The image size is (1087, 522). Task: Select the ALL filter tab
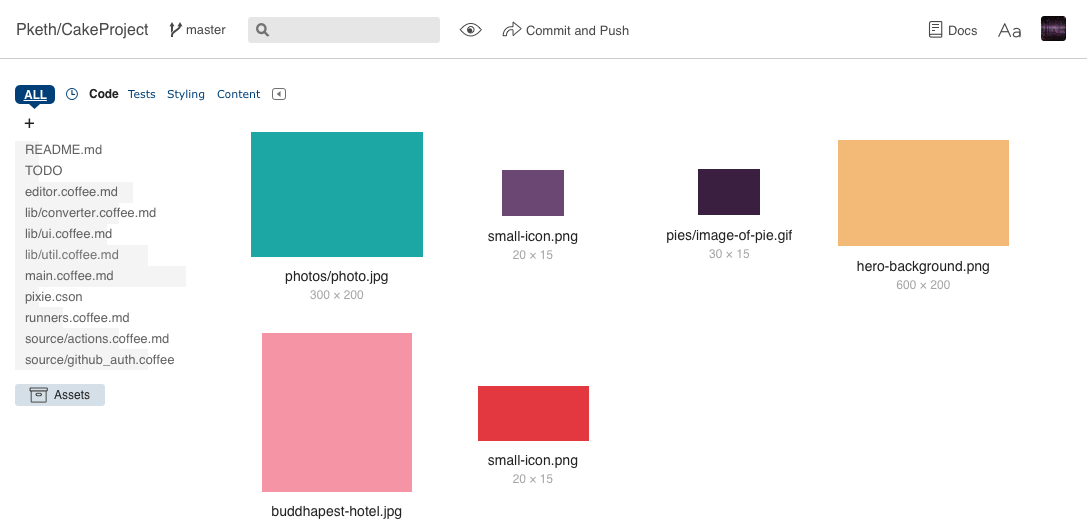pos(35,95)
